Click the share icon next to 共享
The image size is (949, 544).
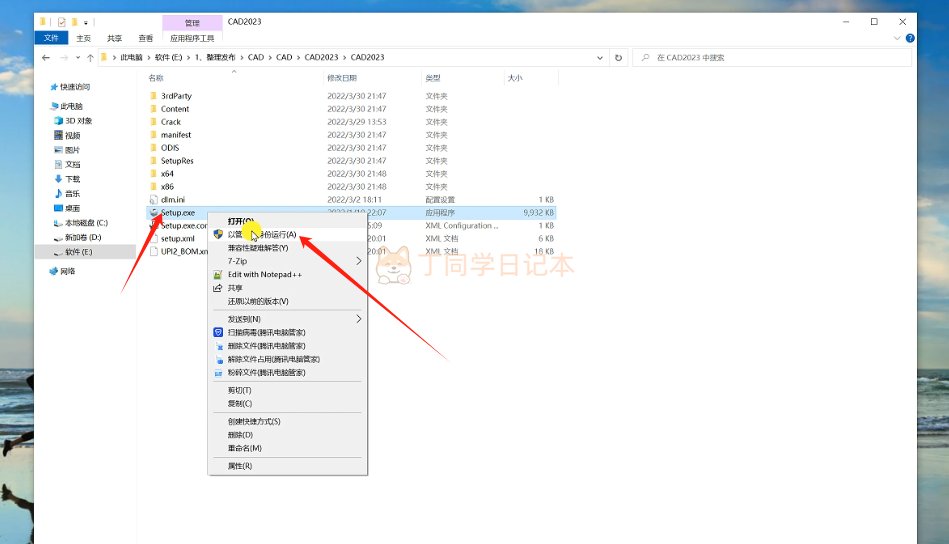[x=218, y=288]
